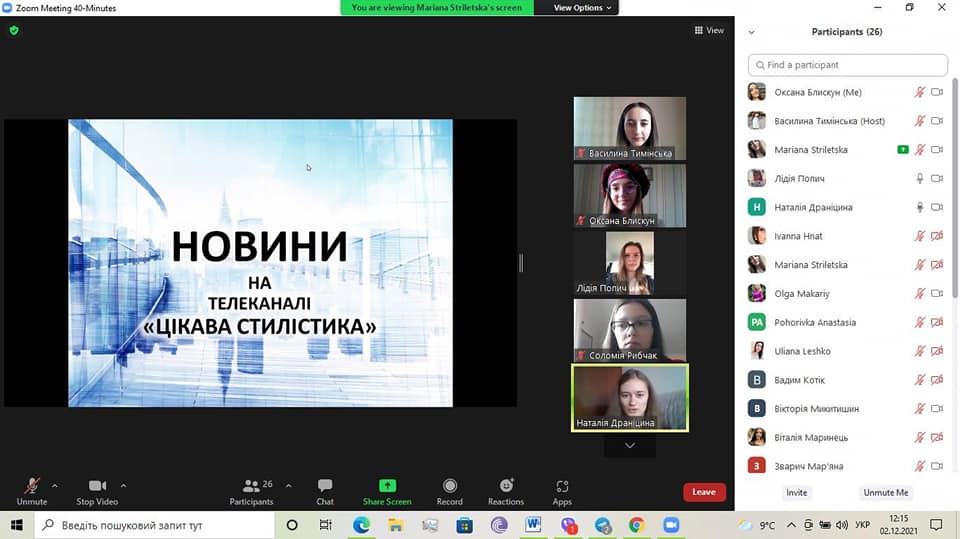
Task: Click the red Leave button
Action: point(704,492)
